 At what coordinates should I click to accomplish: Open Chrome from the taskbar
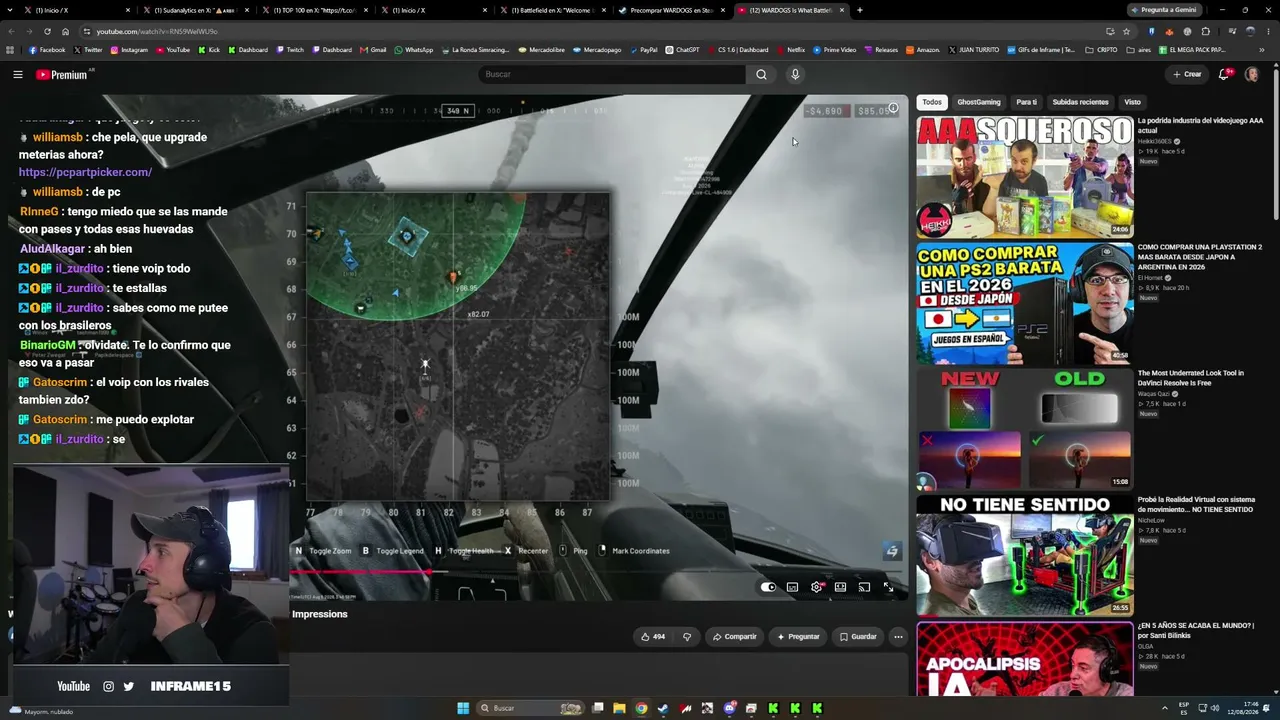tap(641, 708)
